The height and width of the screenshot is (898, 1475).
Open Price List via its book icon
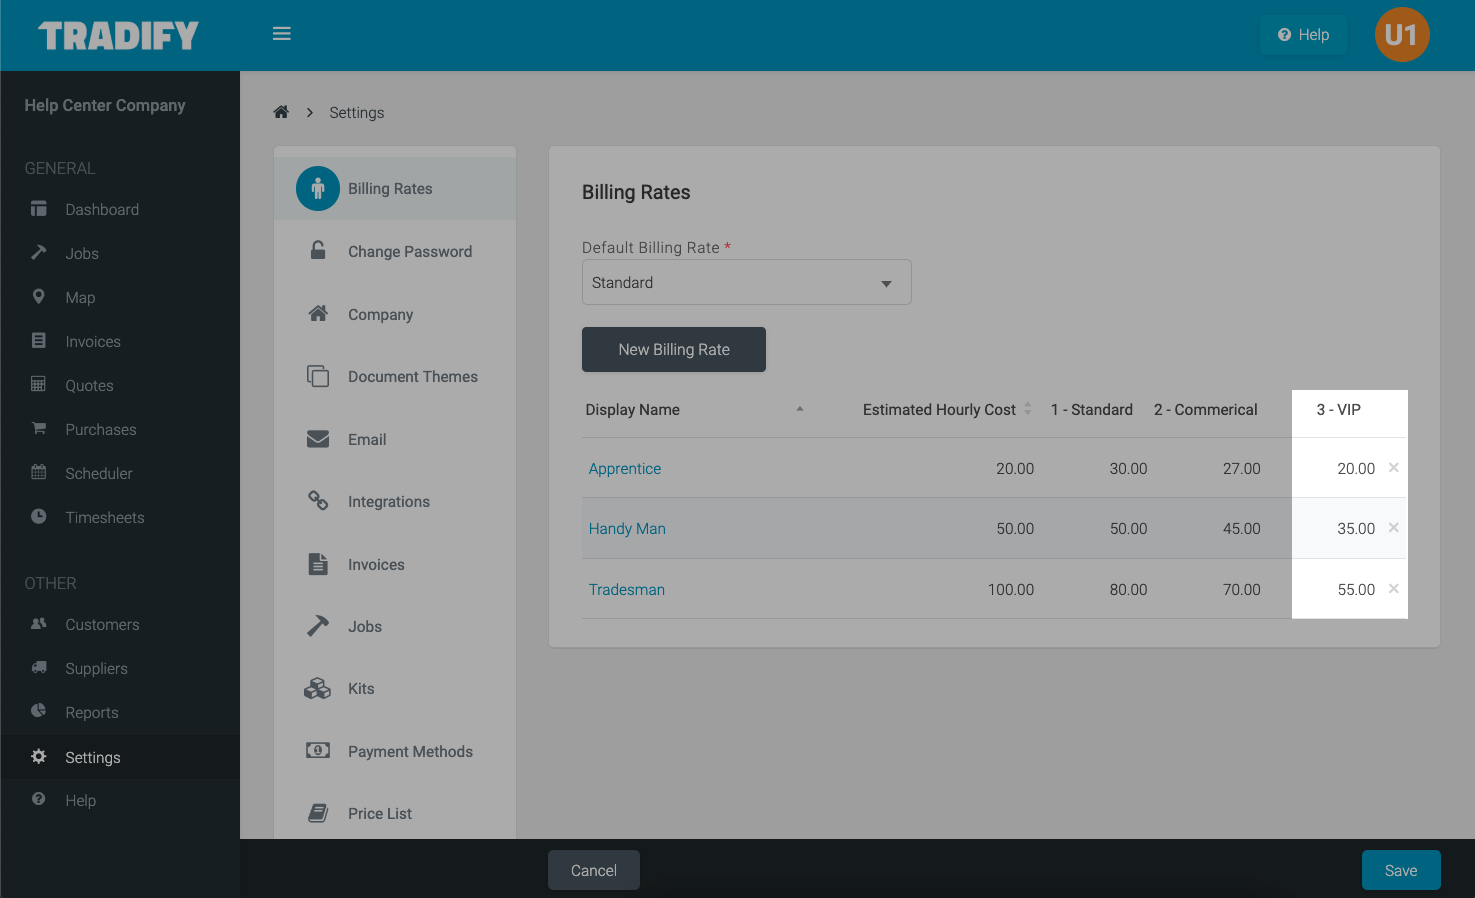(x=317, y=813)
